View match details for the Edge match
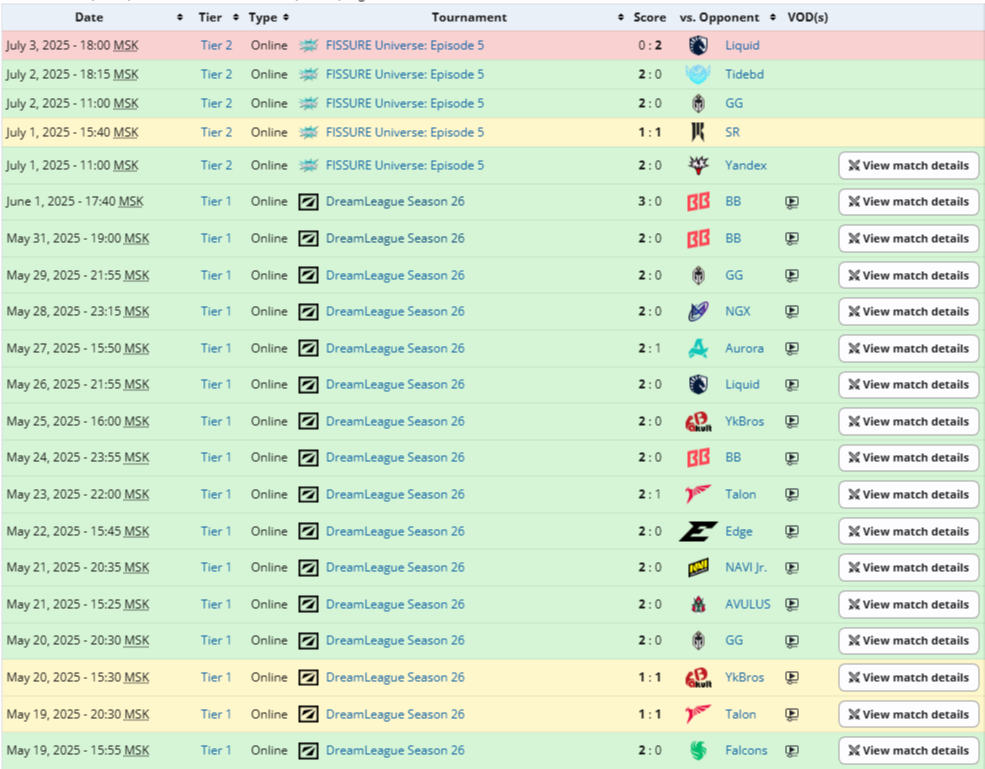Screen dimensions: 985x769 click(908, 531)
